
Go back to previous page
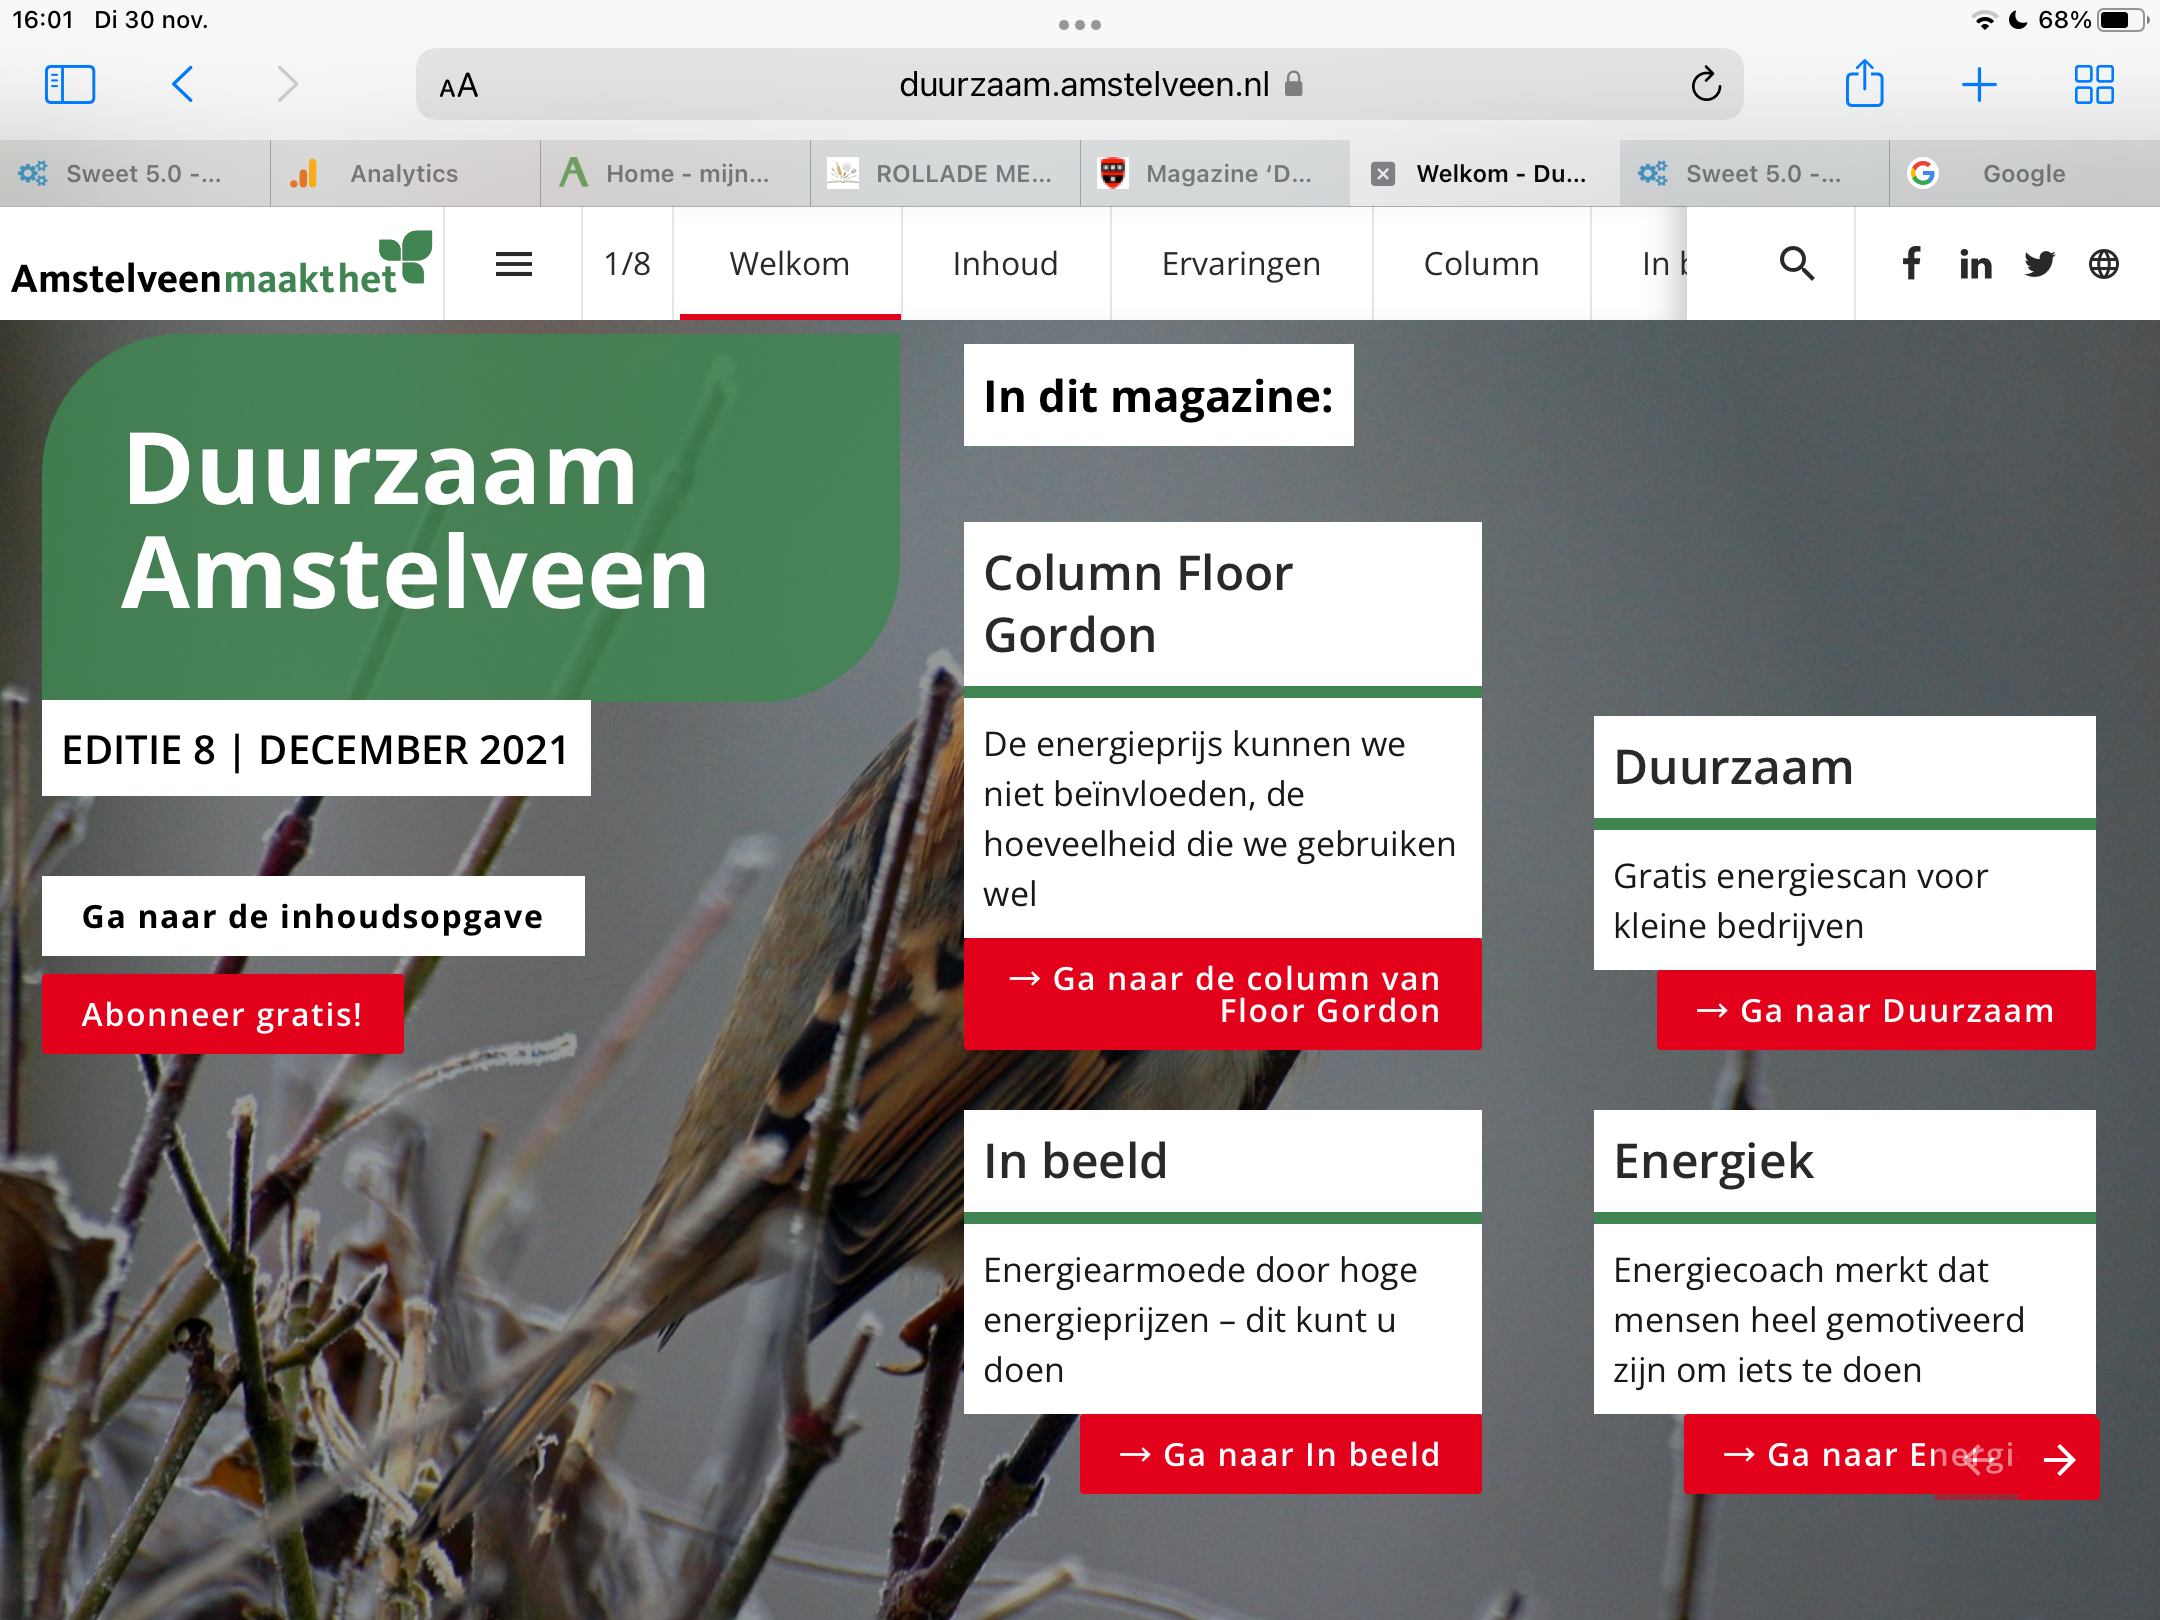point(182,85)
